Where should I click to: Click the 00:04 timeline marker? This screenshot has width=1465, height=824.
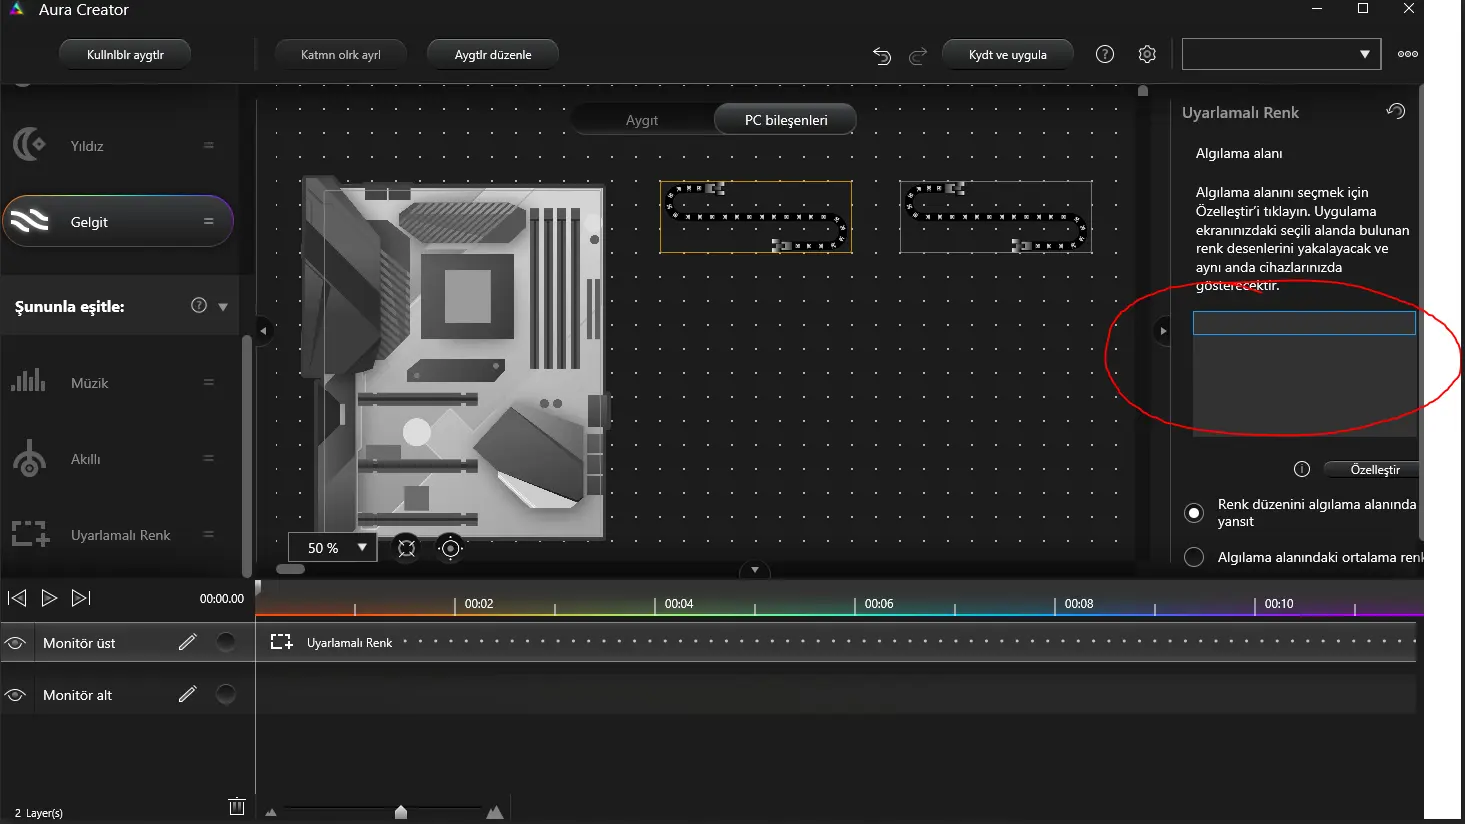click(x=679, y=604)
